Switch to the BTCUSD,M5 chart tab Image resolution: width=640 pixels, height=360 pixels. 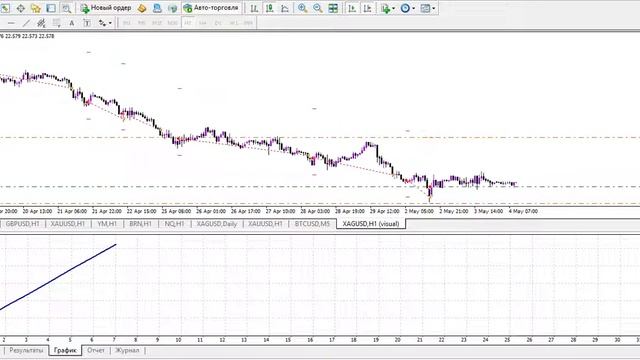(x=312, y=224)
